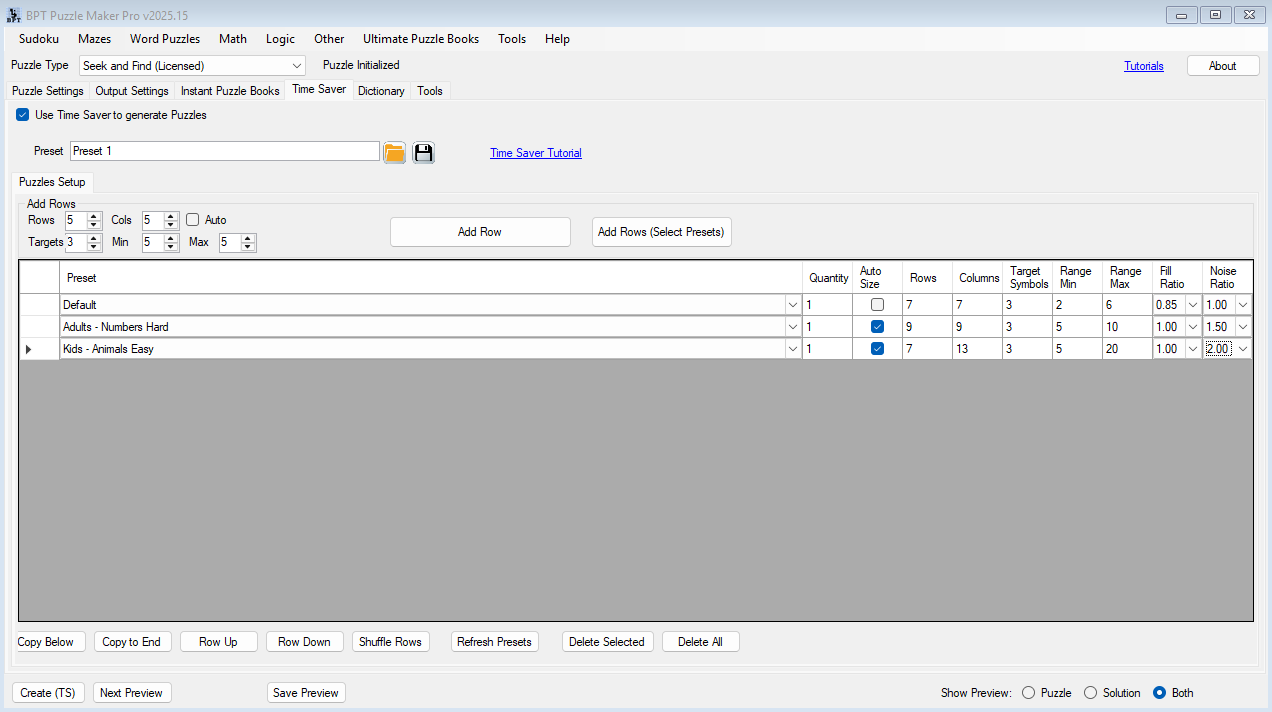The image size is (1272, 712).
Task: Decrease the Cols spinner value
Action: point(171,225)
